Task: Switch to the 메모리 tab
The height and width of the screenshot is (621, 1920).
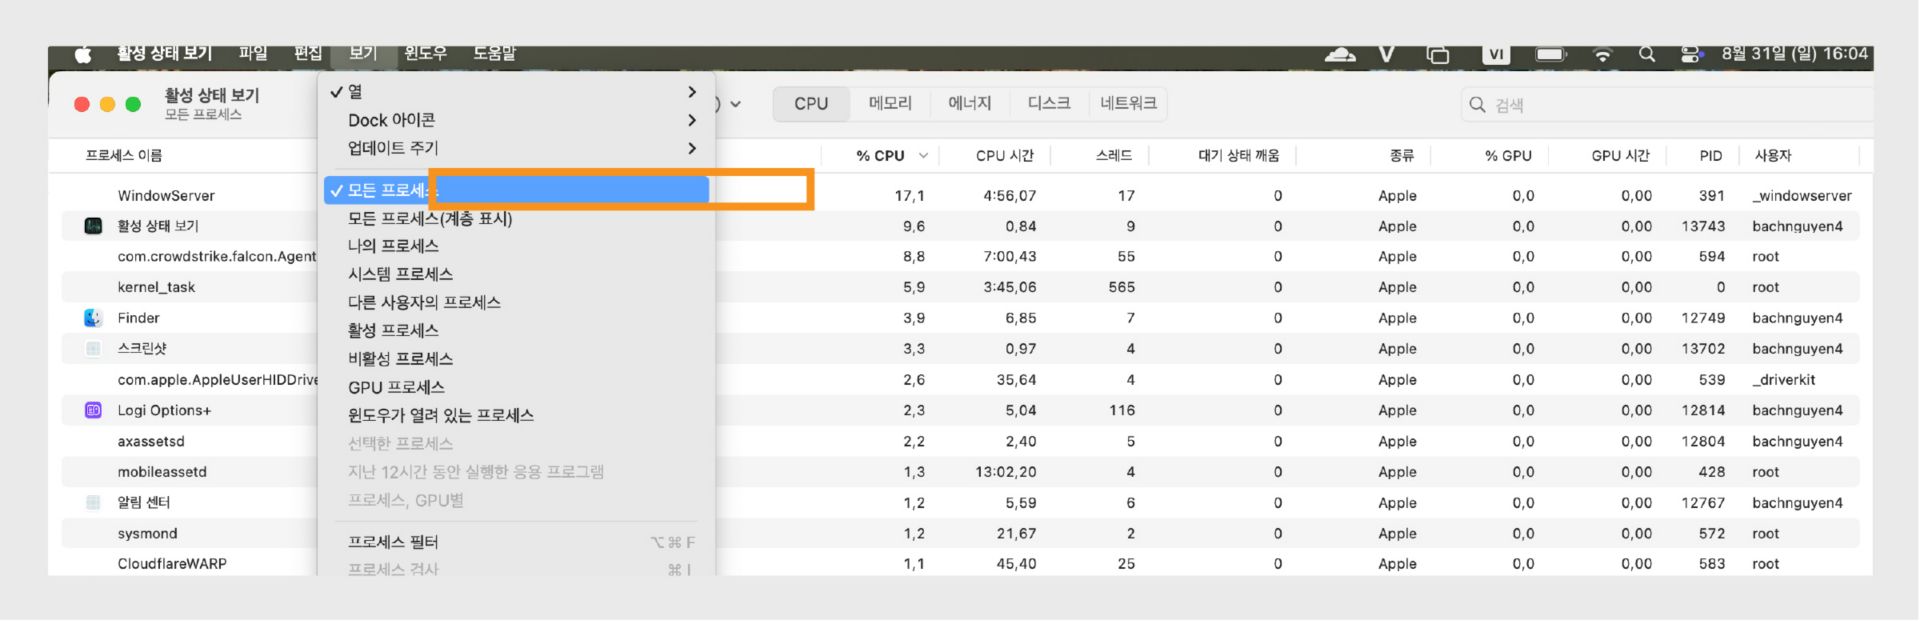Action: [x=890, y=104]
